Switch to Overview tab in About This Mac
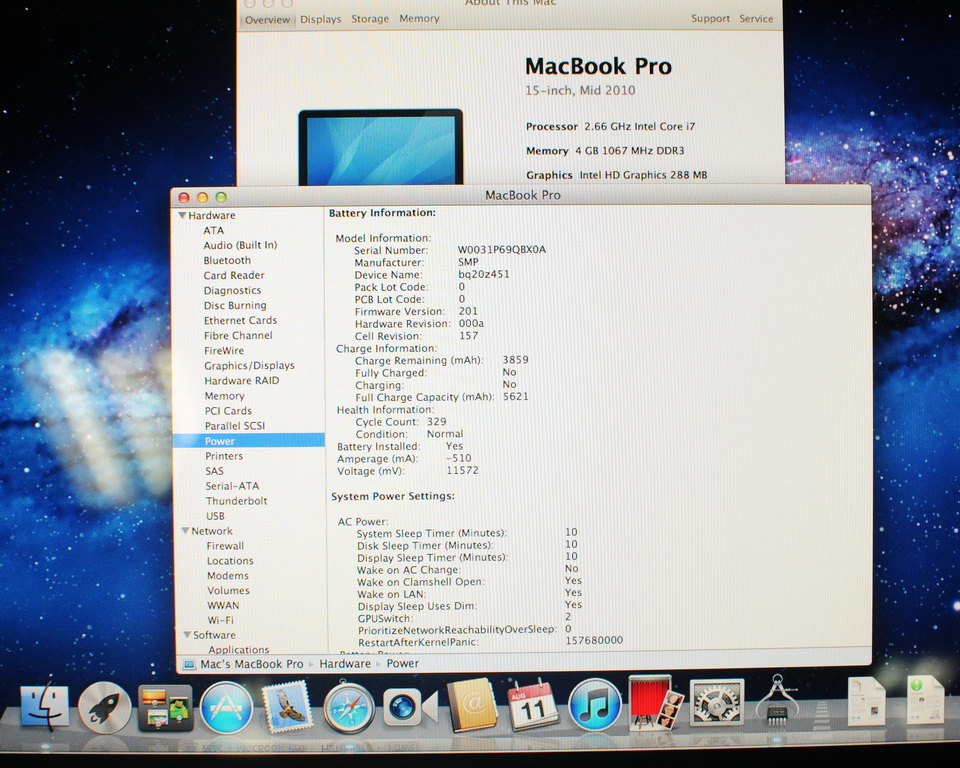 (267, 20)
